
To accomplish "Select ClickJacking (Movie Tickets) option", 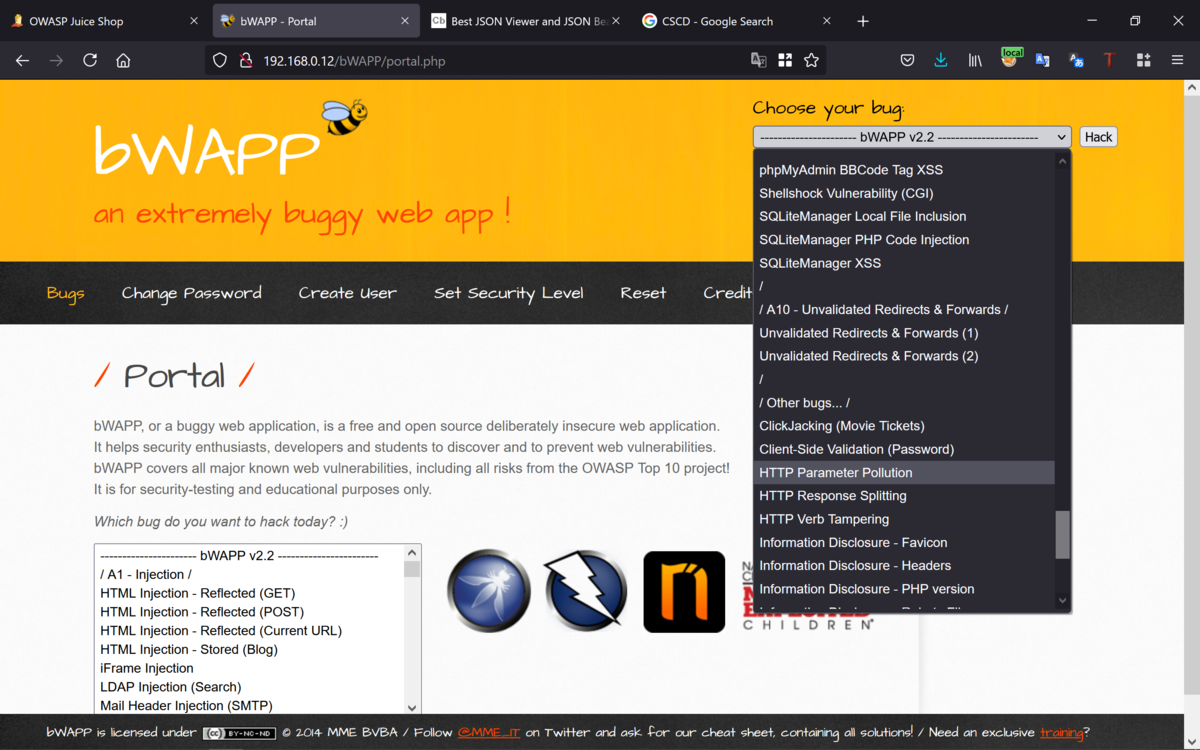I will pyautogui.click(x=904, y=426).
